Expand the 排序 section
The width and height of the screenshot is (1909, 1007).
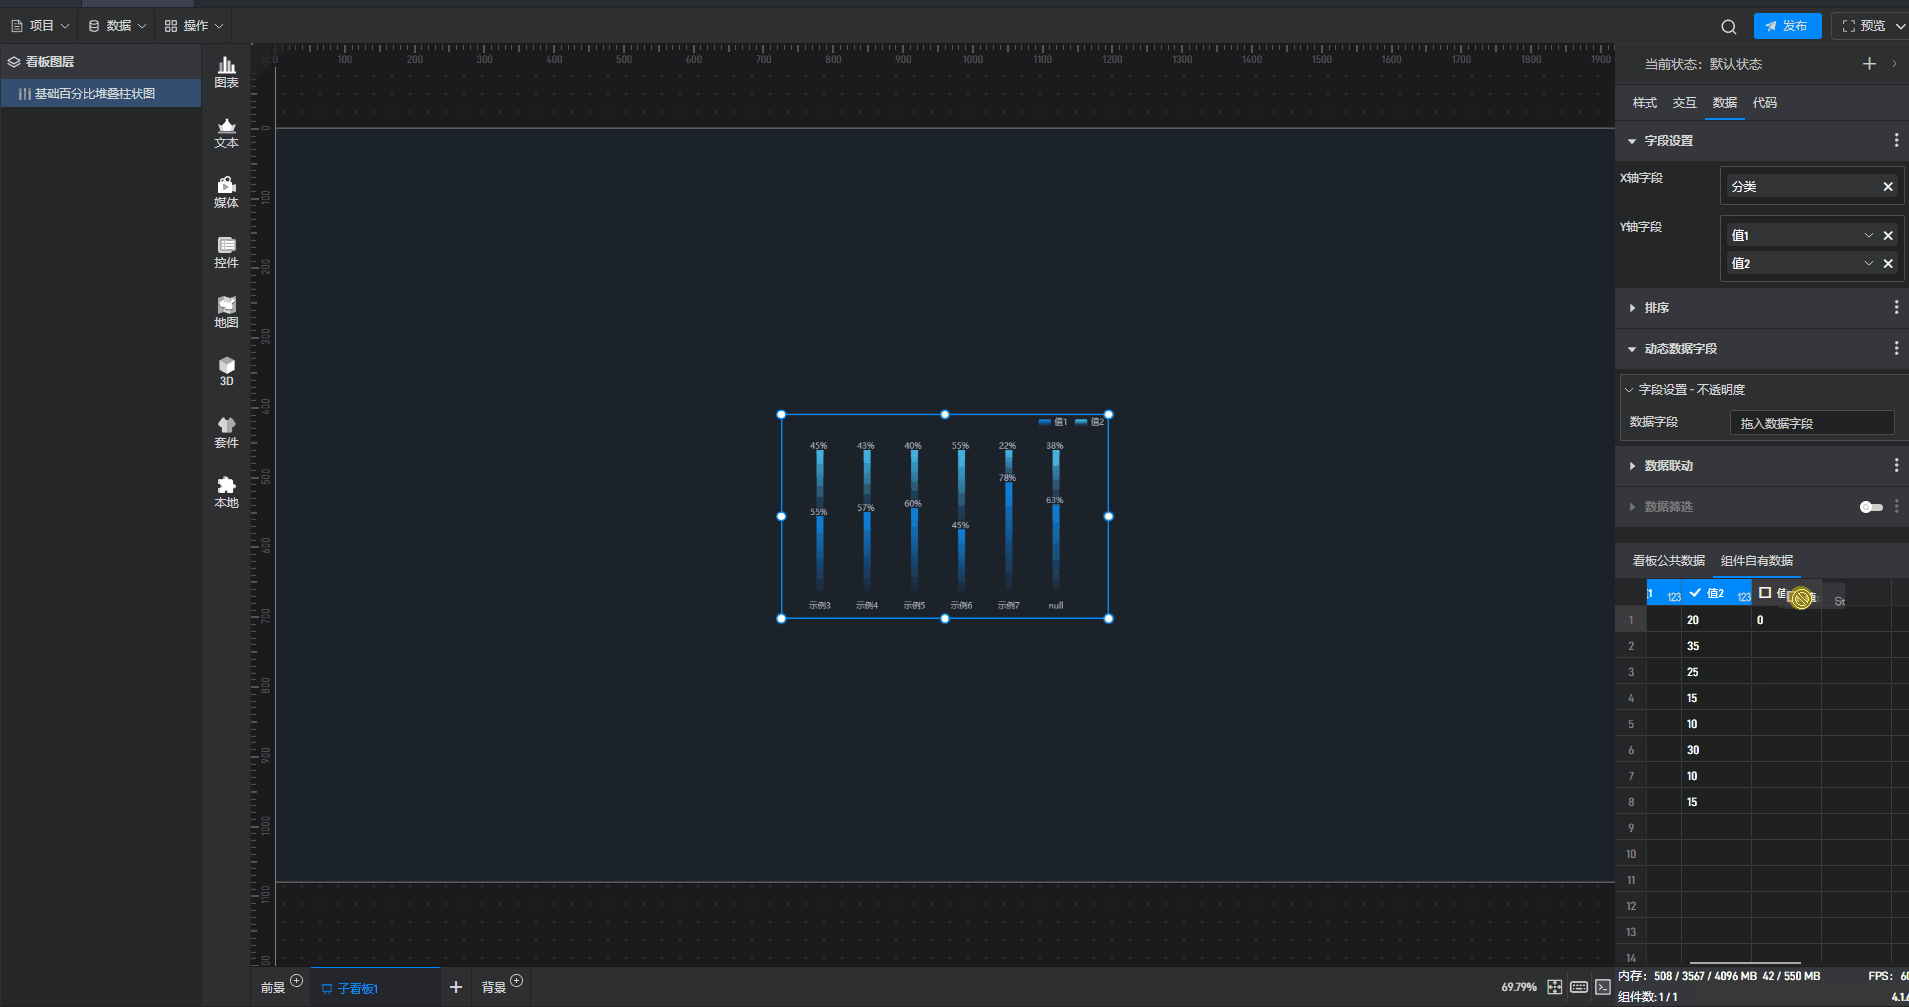(x=1632, y=308)
